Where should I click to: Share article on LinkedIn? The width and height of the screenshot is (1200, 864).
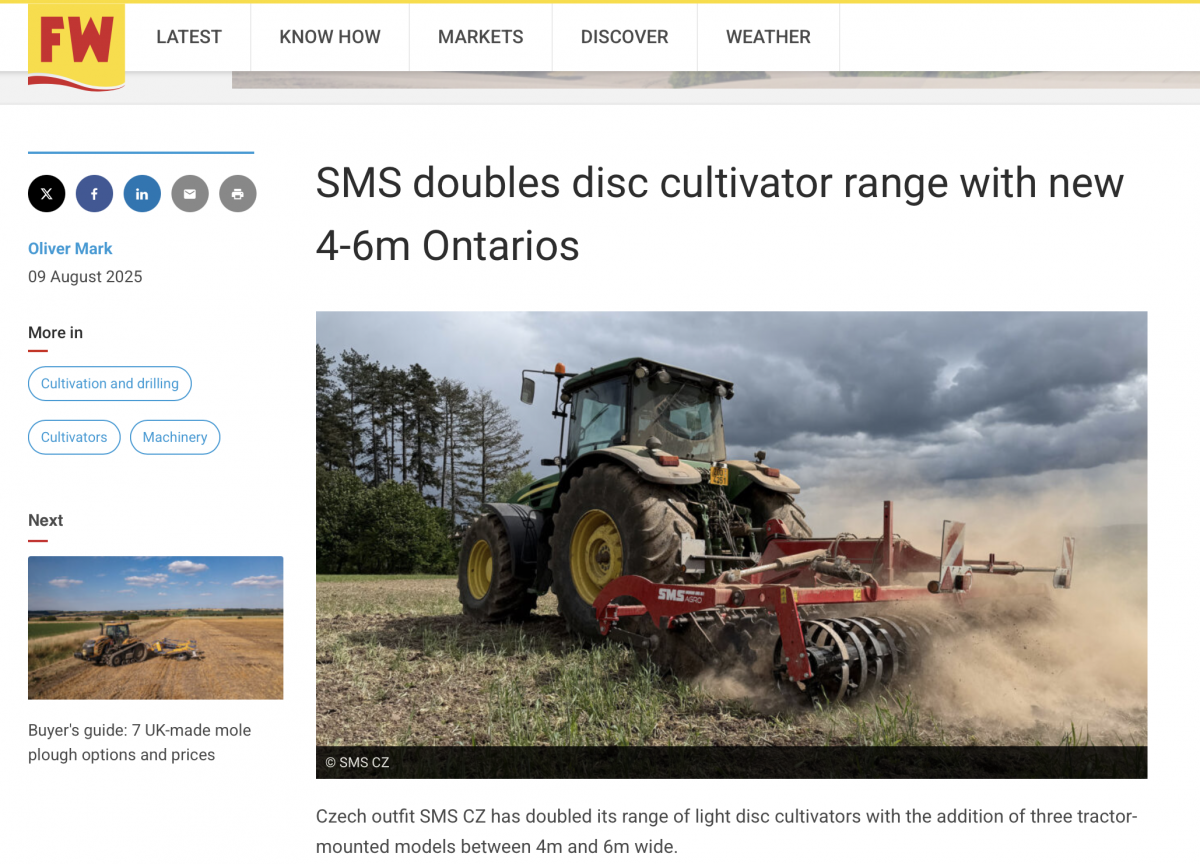click(142, 194)
